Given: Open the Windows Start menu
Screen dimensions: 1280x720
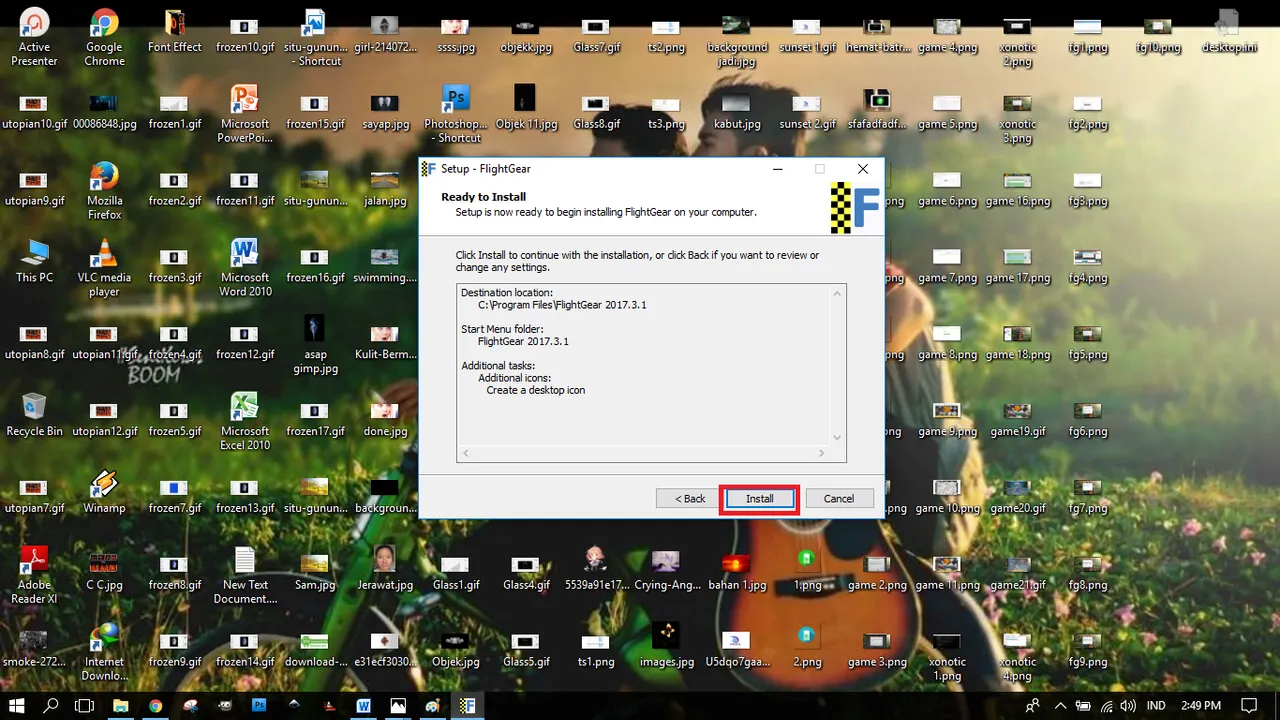Looking at the screenshot, I should pyautogui.click(x=17, y=705).
